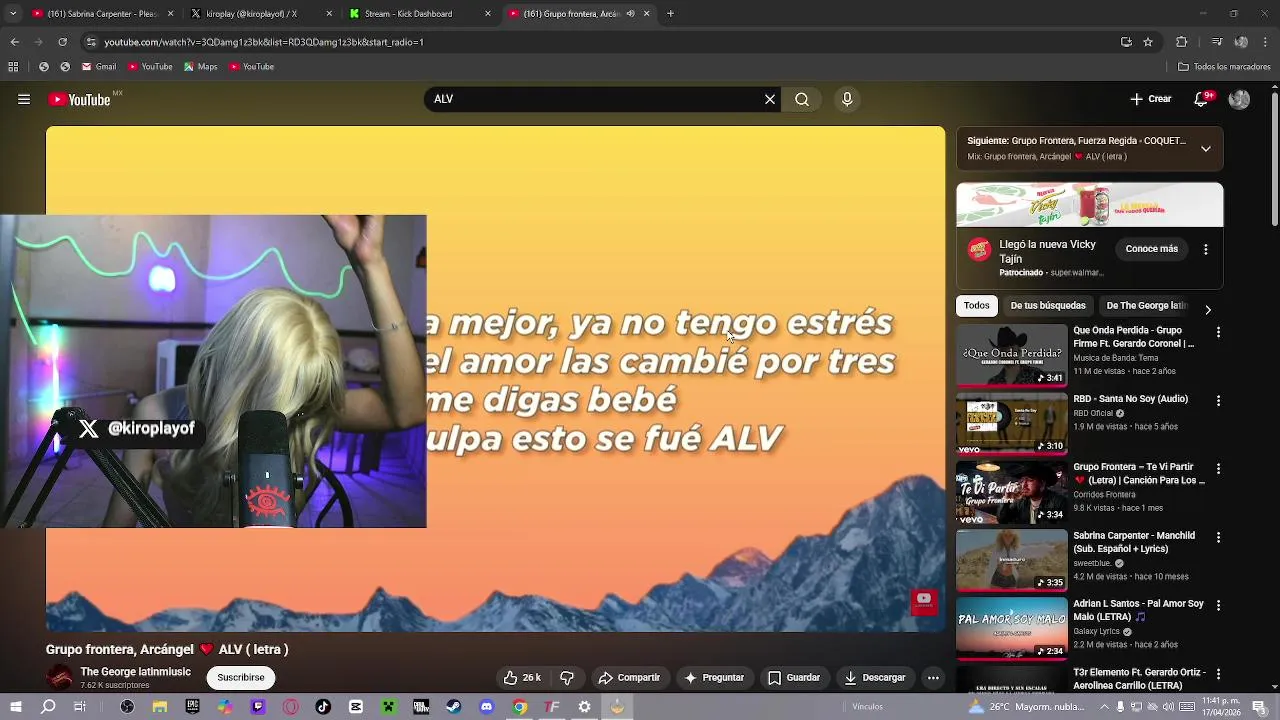1280x720 pixels.
Task: Open Discord from the taskbar
Action: coord(486,707)
